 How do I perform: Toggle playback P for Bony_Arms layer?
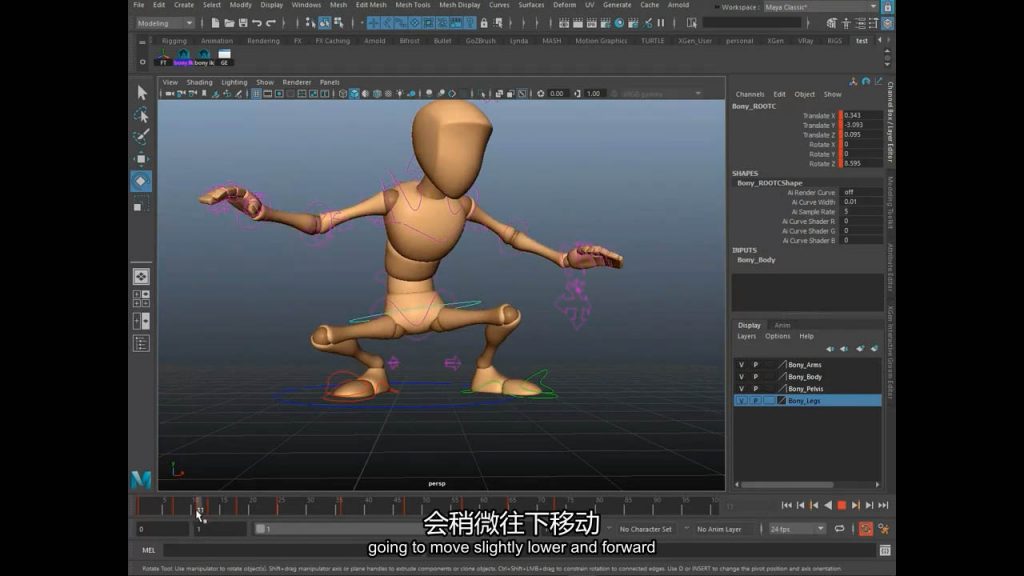point(756,365)
